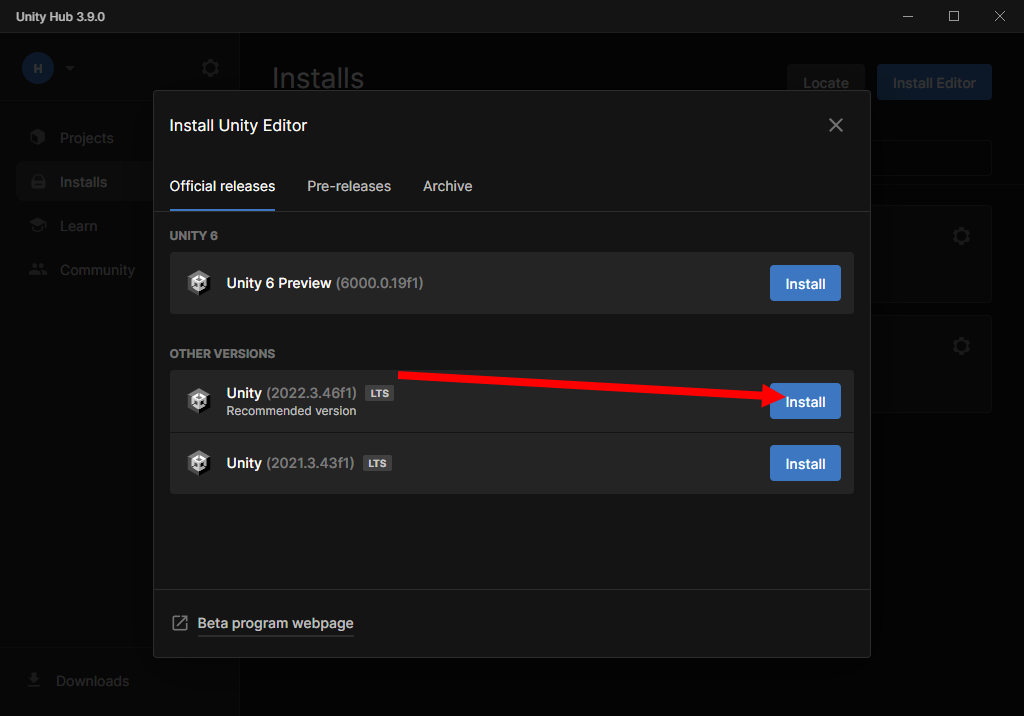The height and width of the screenshot is (716, 1024).
Task: Open the account avatar H in Hub sidebar
Action: coord(38,68)
